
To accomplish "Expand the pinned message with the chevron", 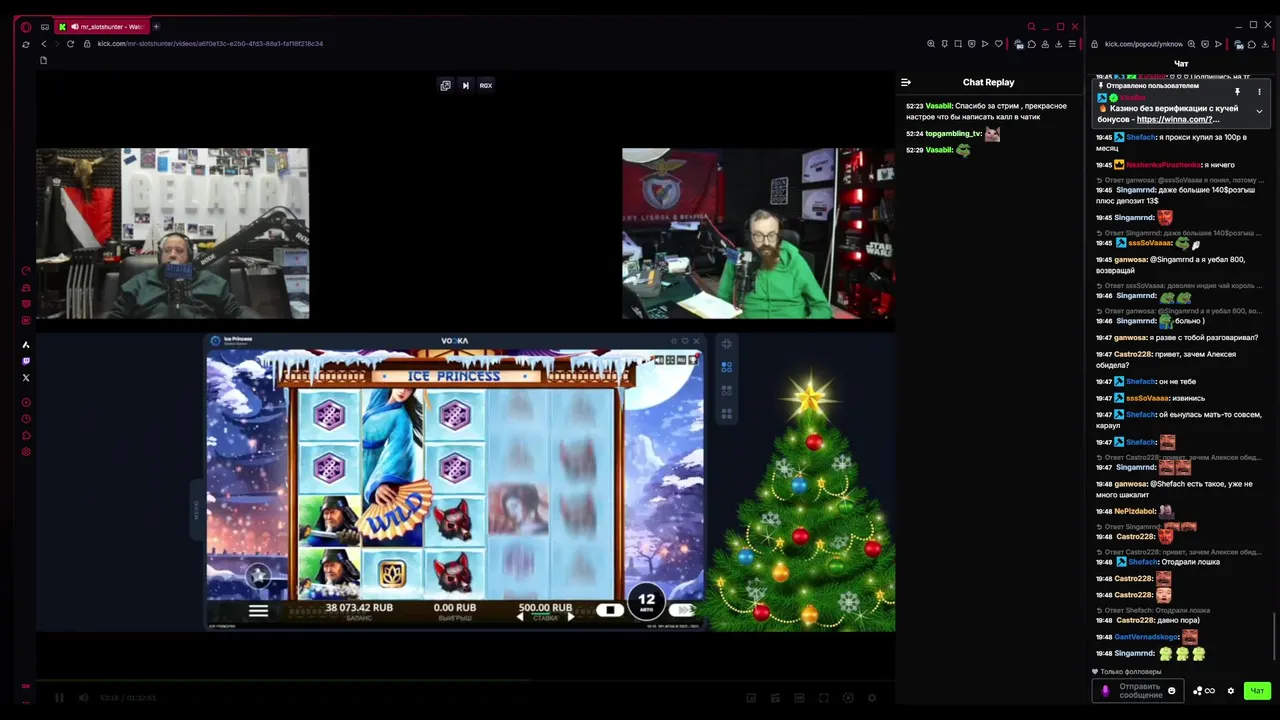I will pyautogui.click(x=1259, y=111).
